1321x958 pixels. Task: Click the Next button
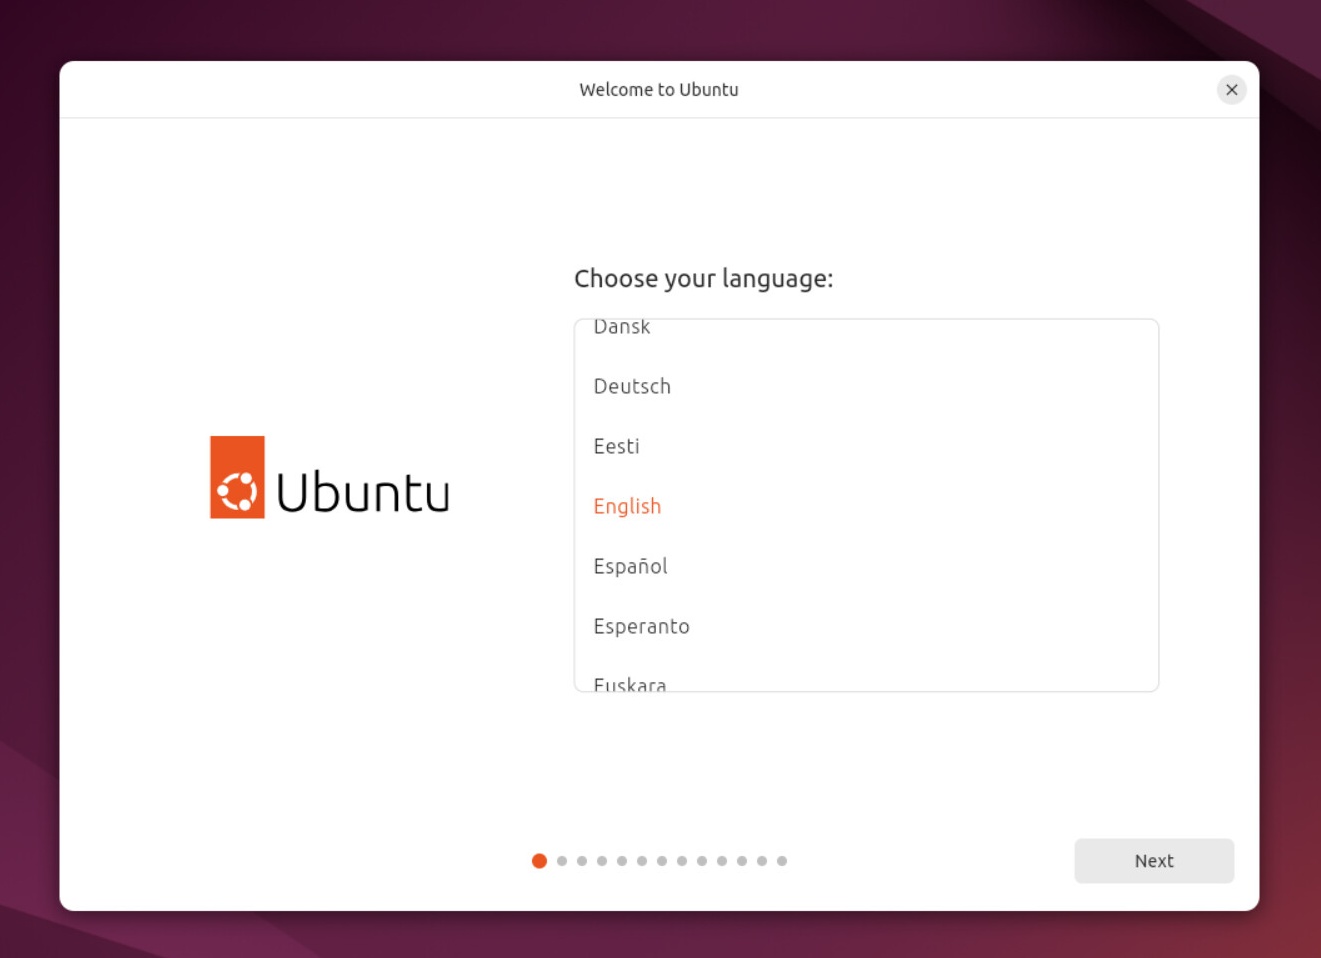click(1154, 861)
